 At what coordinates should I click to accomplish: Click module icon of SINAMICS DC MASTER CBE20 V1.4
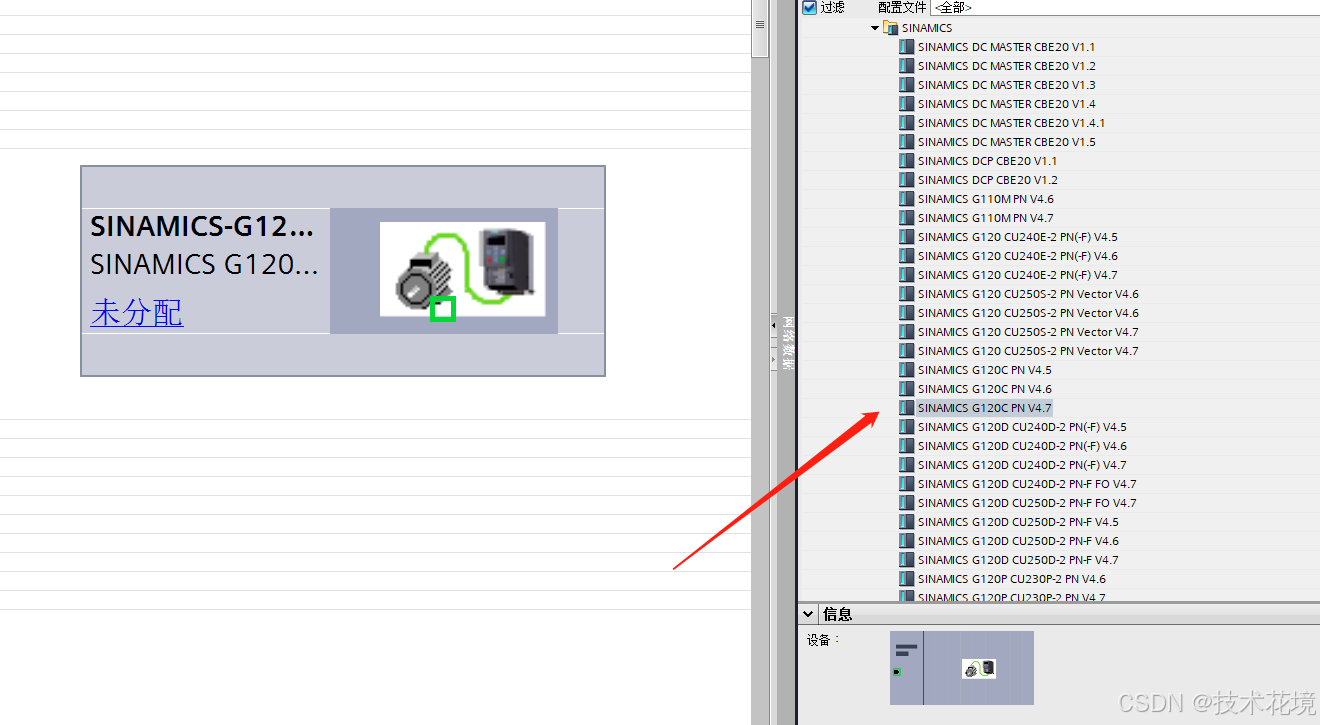tap(907, 104)
